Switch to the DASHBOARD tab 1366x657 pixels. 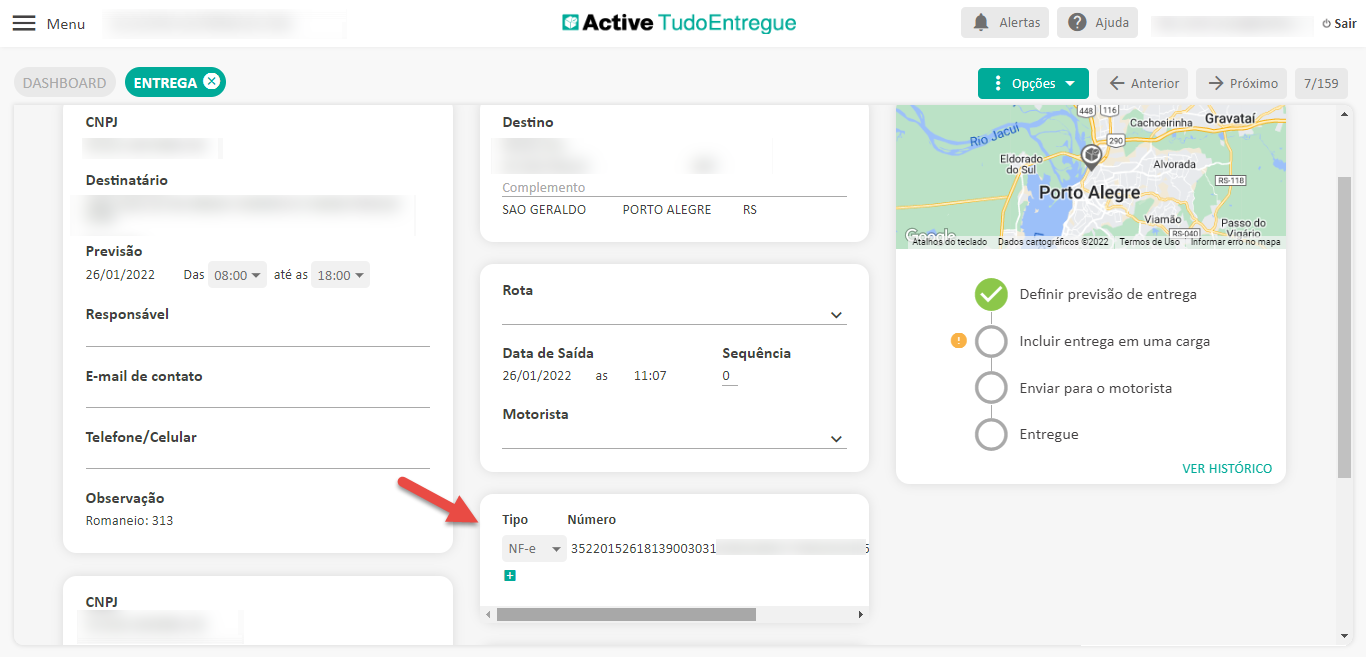[x=64, y=83]
